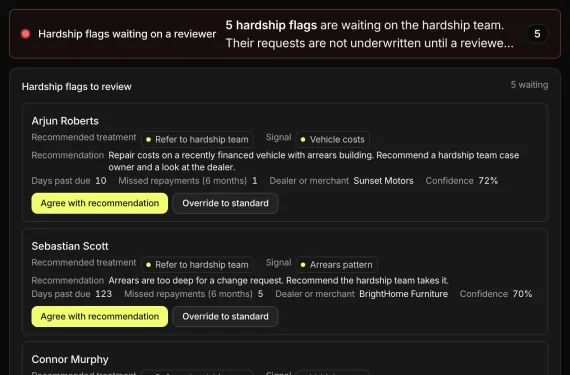570x375 pixels.
Task: Select the Arrears pattern signal chip
Action: pos(337,265)
